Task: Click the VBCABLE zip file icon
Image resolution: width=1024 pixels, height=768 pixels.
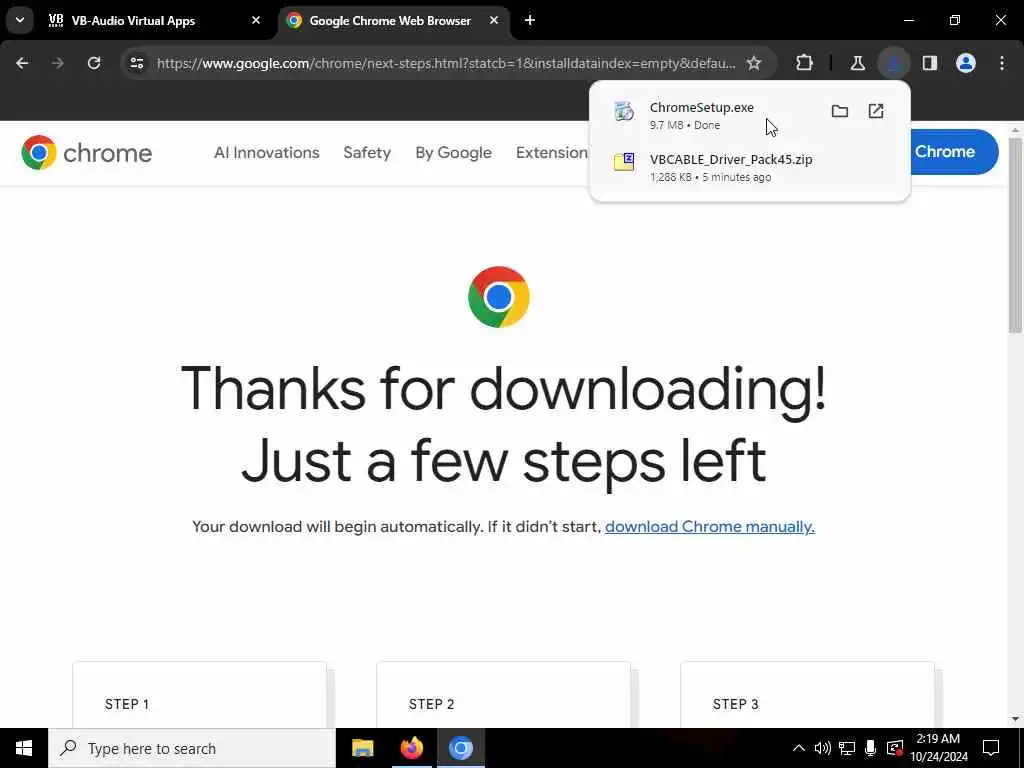Action: [x=624, y=162]
